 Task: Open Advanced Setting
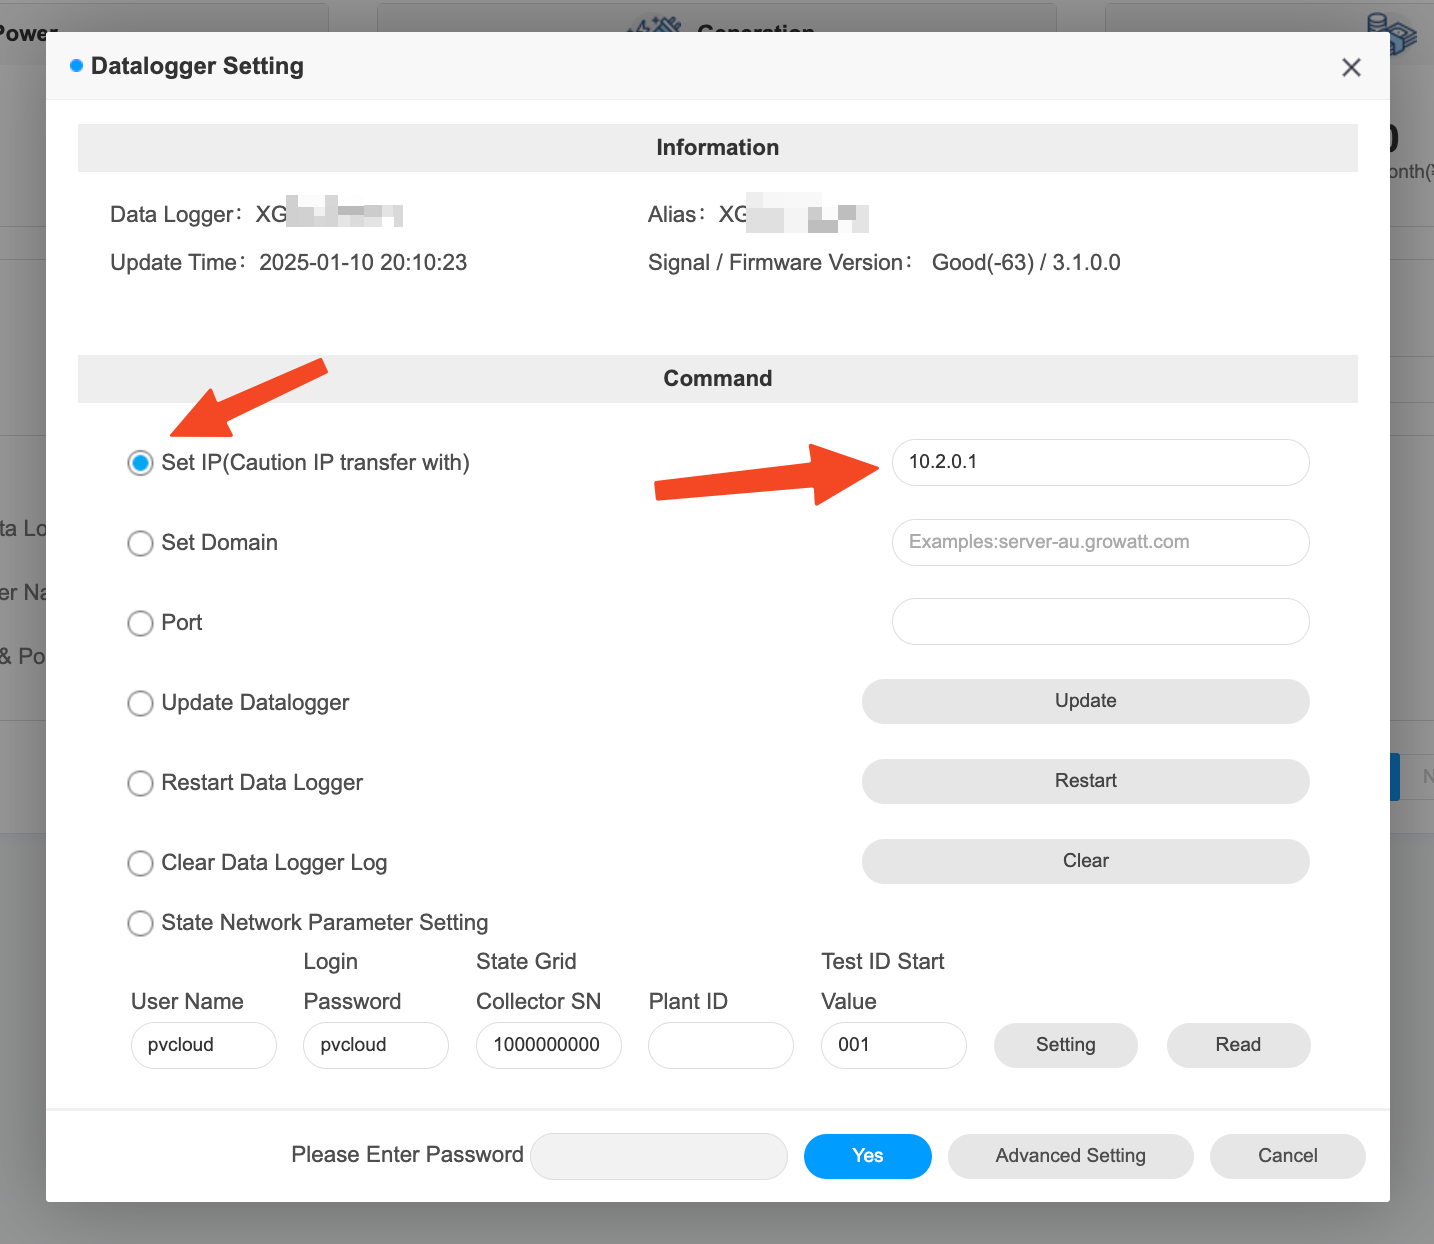pos(1070,1156)
